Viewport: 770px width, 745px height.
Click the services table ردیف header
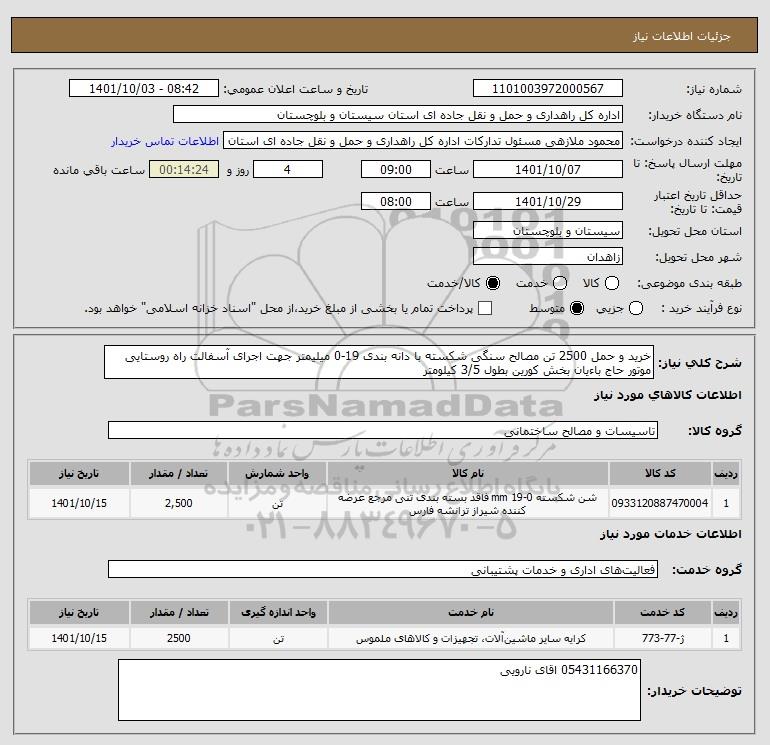[726, 612]
